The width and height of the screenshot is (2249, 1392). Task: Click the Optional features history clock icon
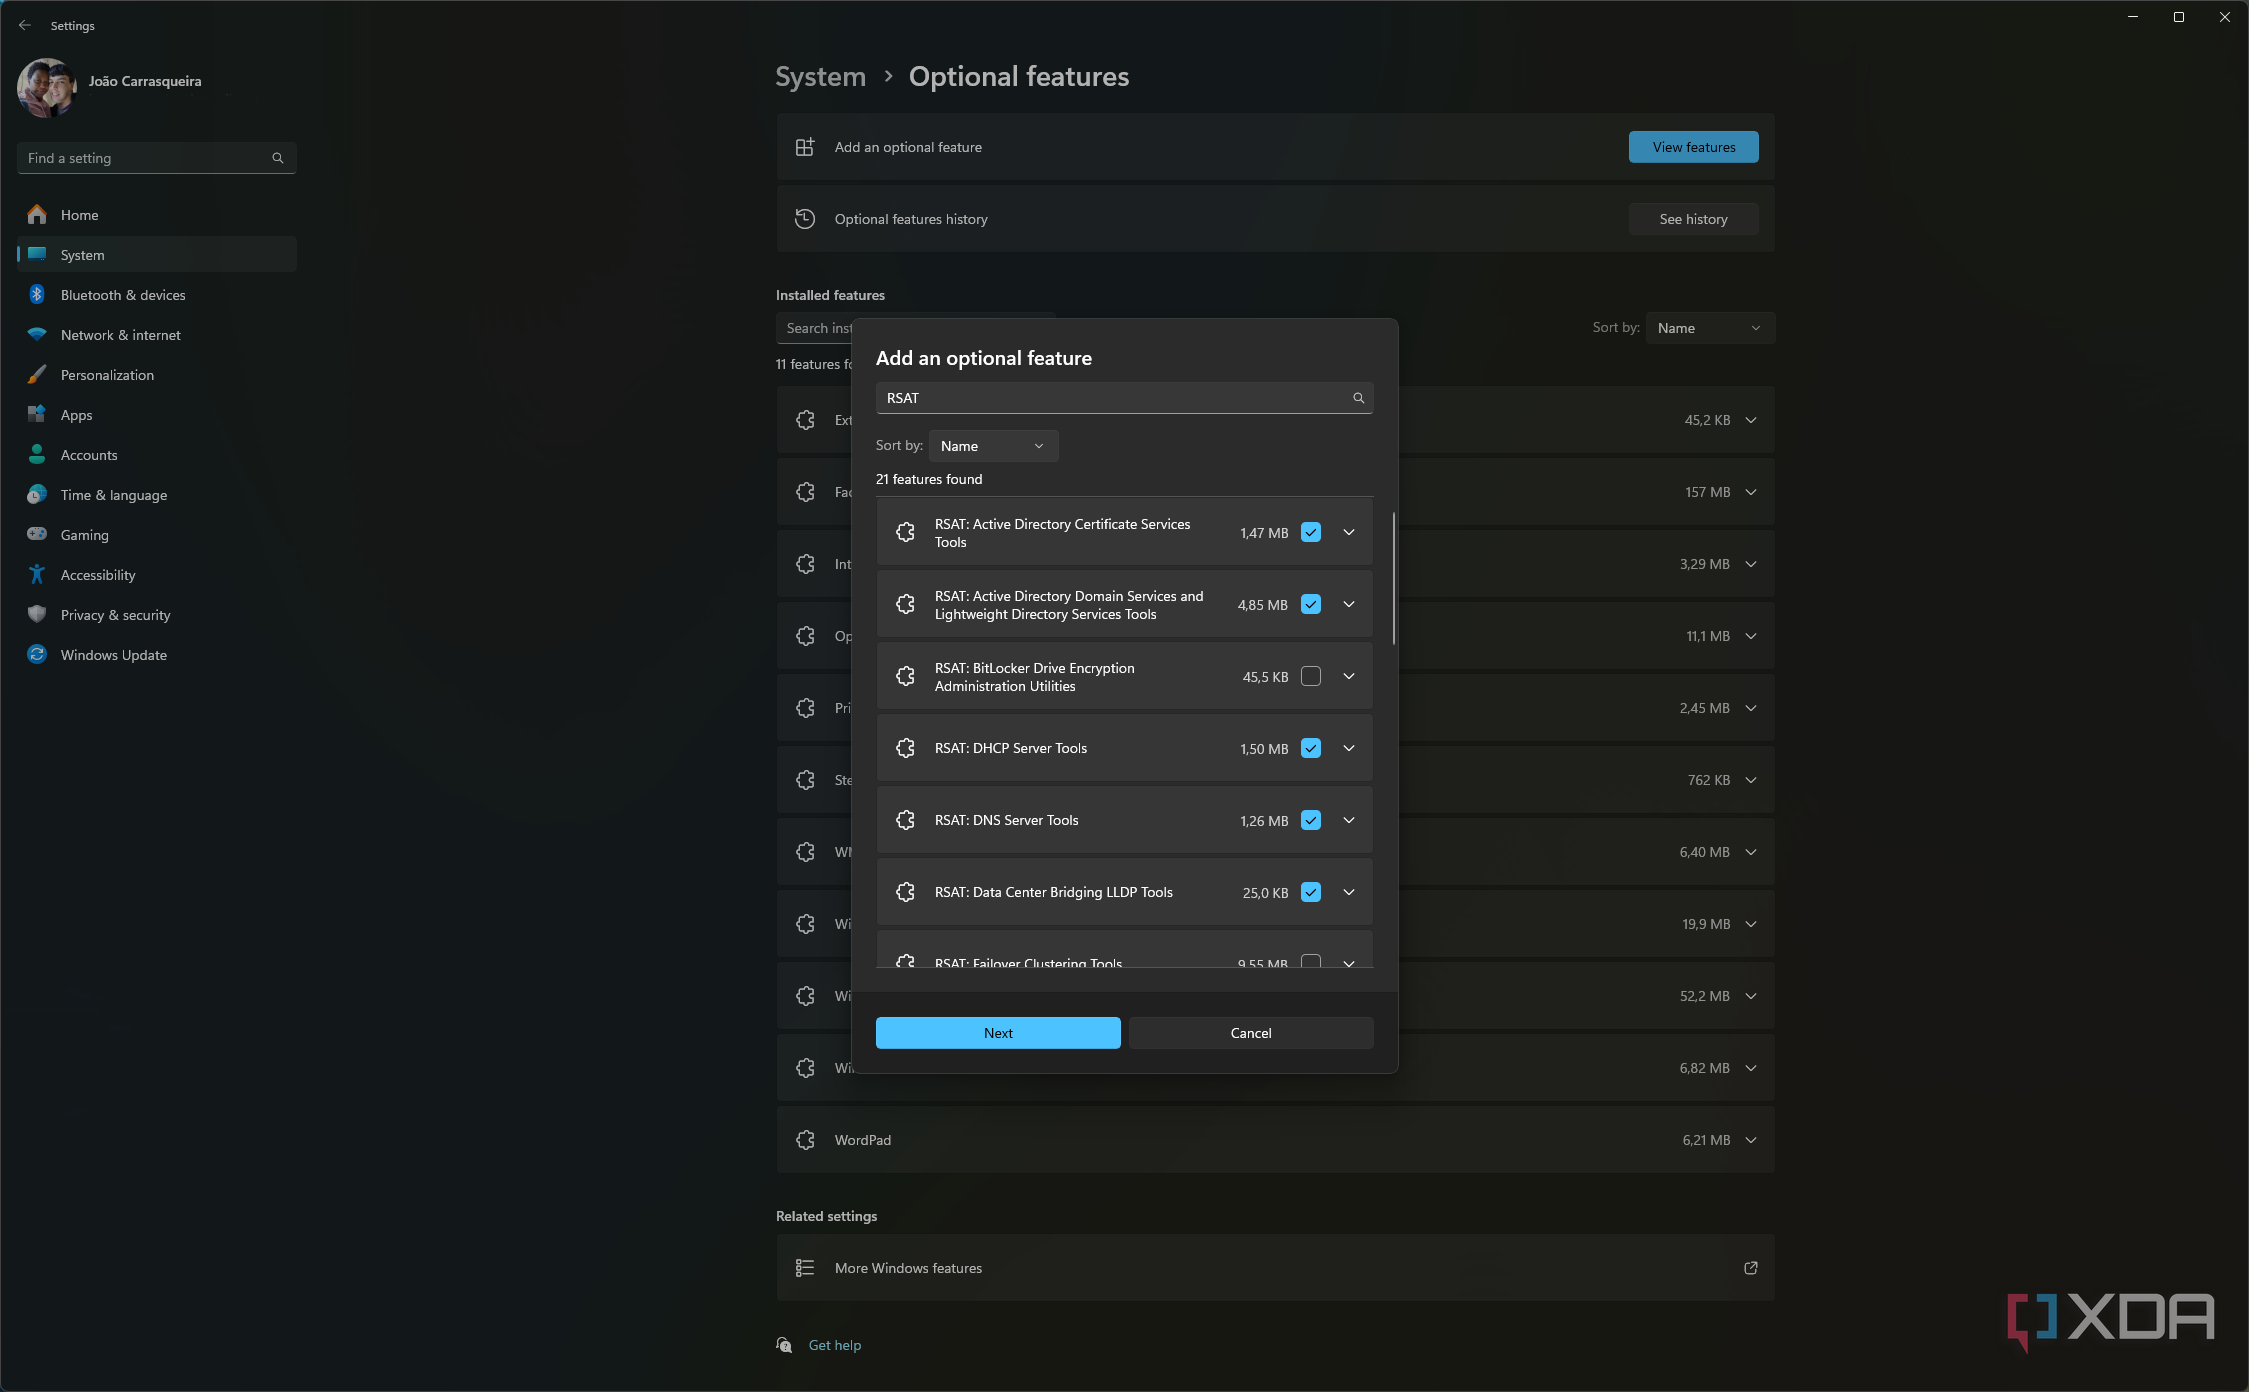pos(805,219)
